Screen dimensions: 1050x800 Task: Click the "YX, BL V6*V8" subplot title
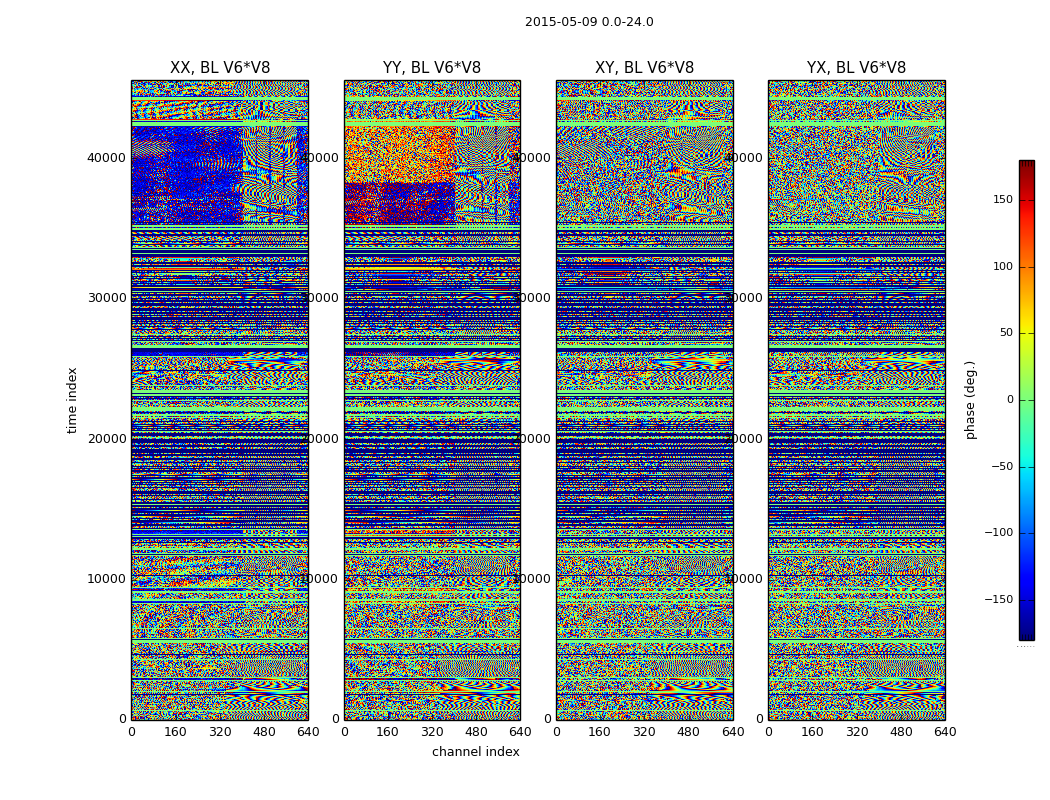tap(856, 68)
